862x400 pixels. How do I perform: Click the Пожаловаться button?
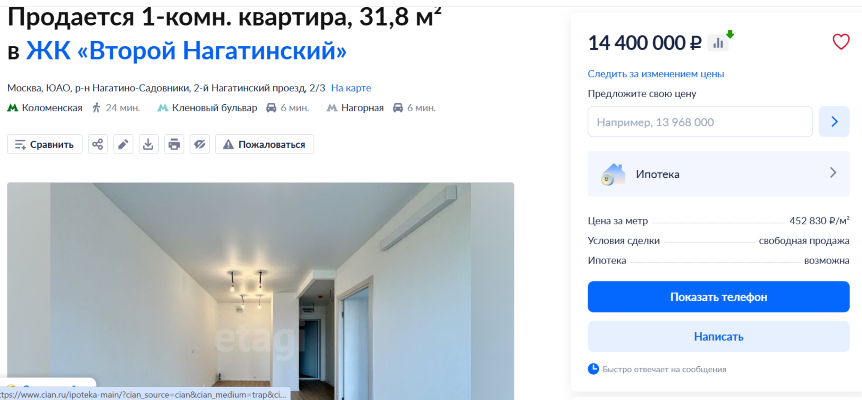coord(264,145)
